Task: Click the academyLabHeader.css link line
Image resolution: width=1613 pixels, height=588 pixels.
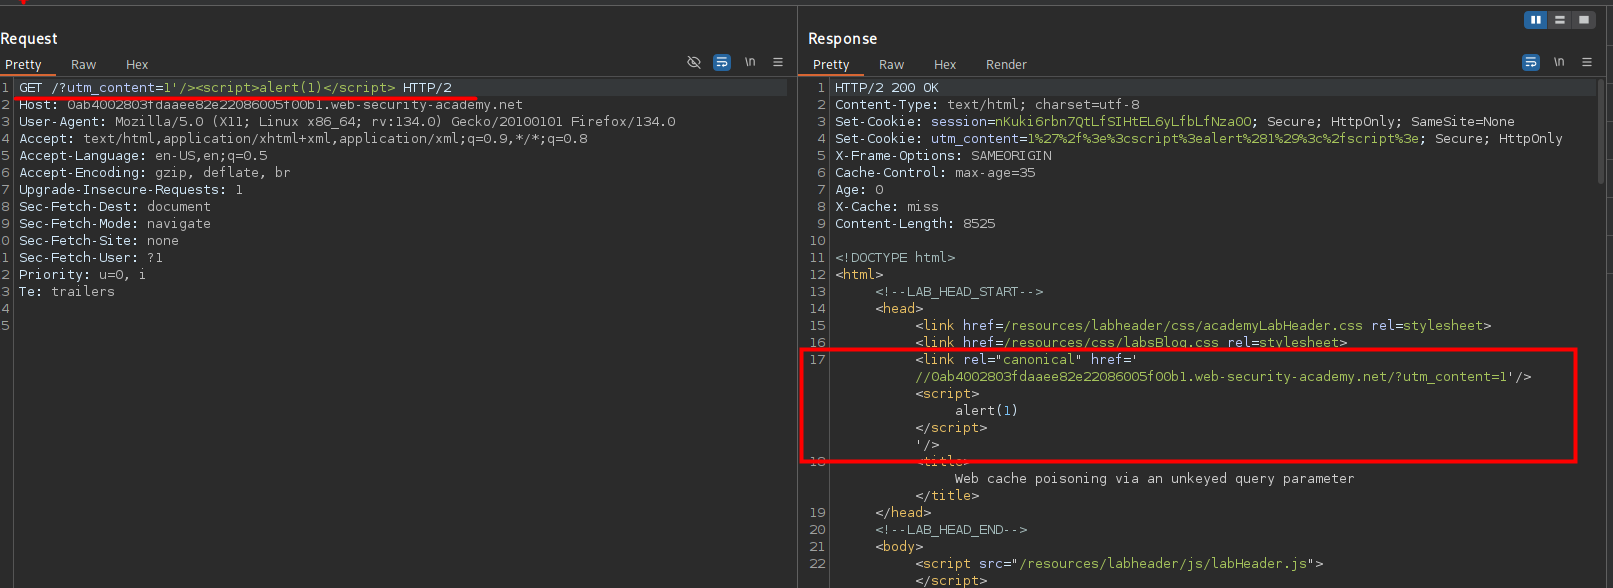Action: click(1203, 326)
